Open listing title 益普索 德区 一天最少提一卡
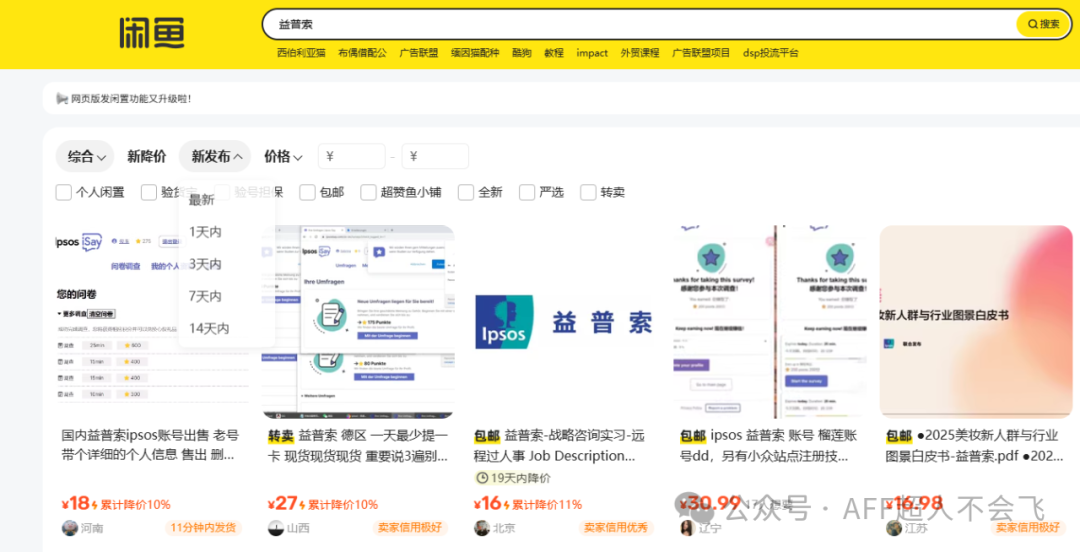Image resolution: width=1080 pixels, height=552 pixels. 358,445
